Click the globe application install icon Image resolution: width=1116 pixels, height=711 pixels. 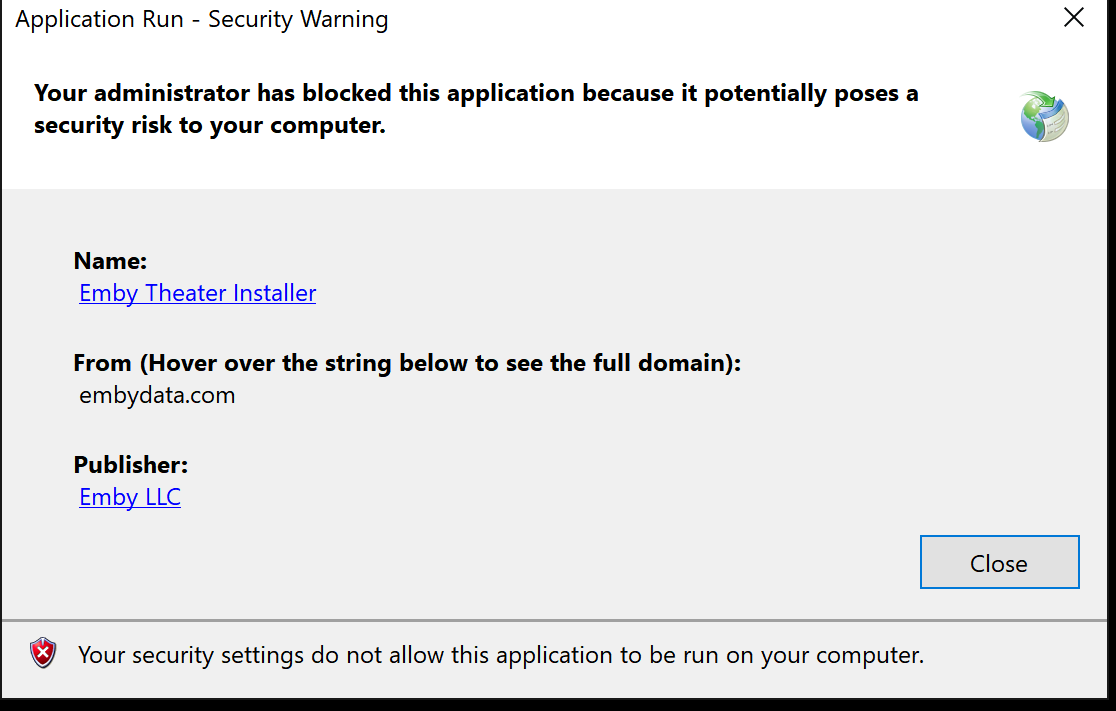tap(1044, 117)
